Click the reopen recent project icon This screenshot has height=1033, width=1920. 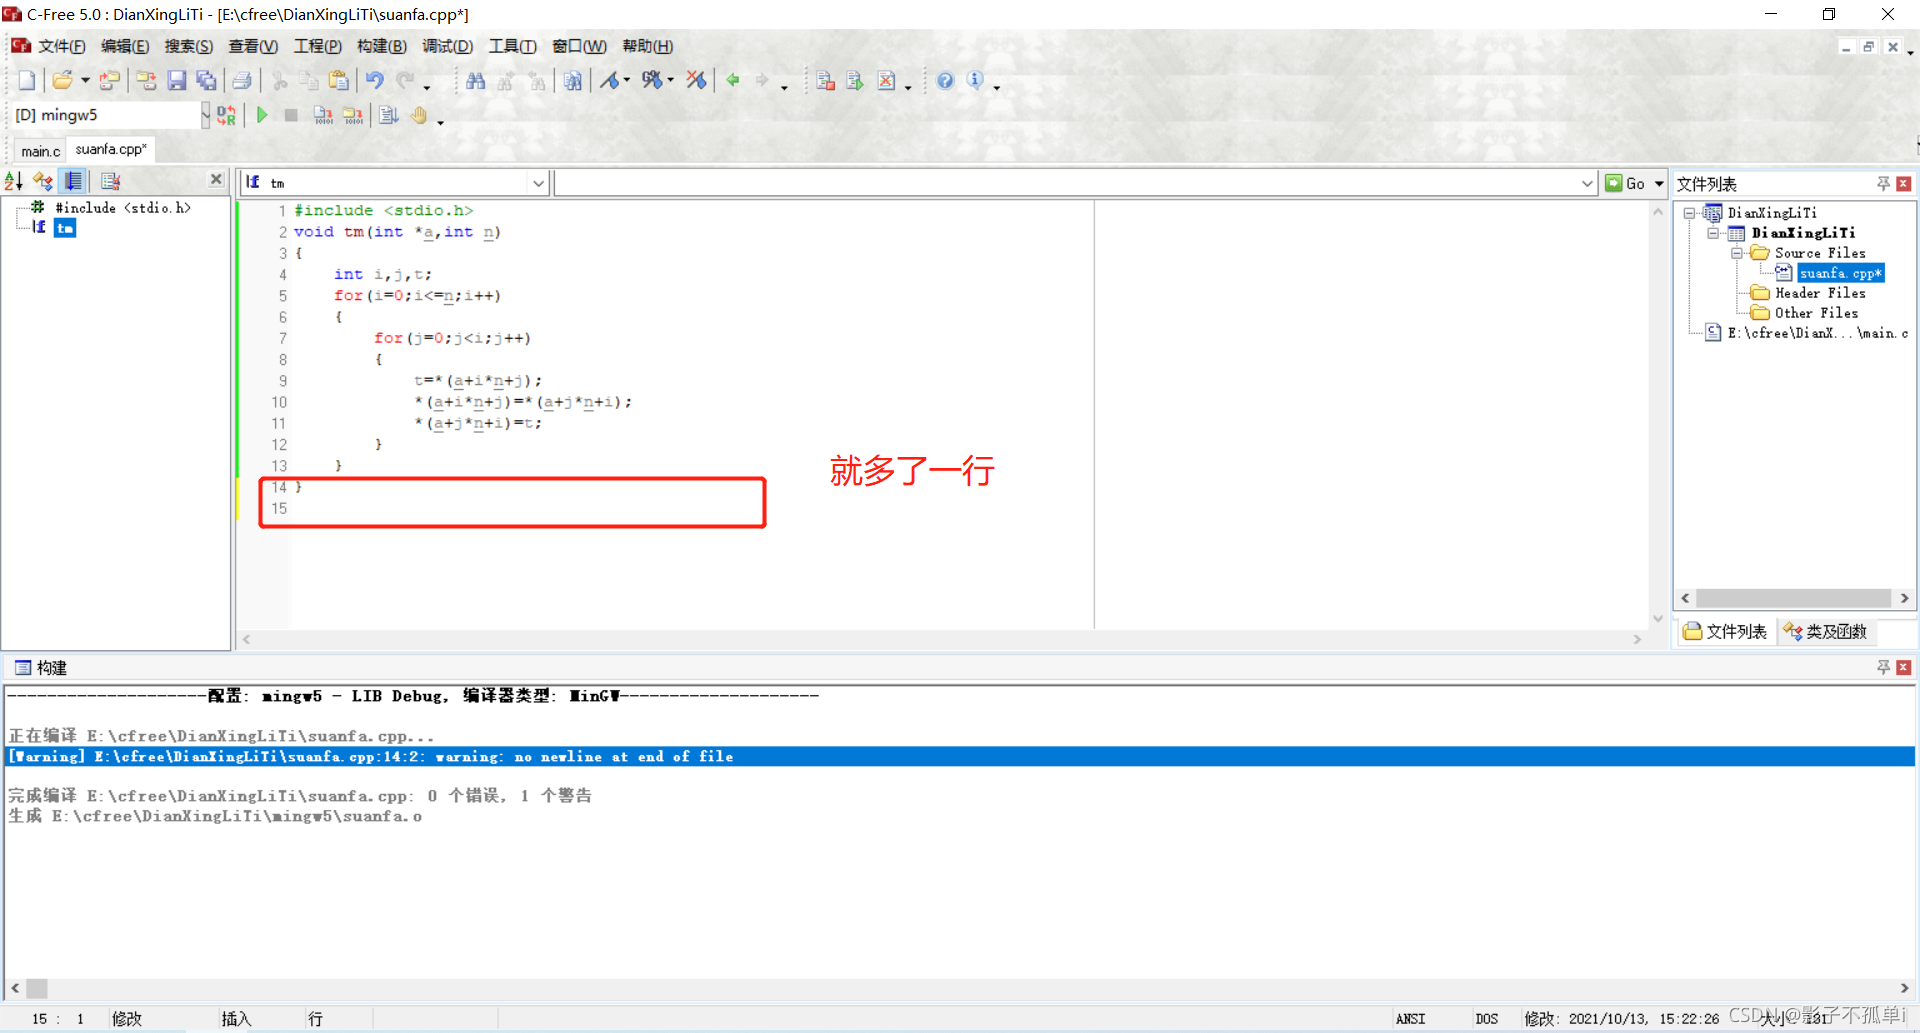(x=109, y=81)
